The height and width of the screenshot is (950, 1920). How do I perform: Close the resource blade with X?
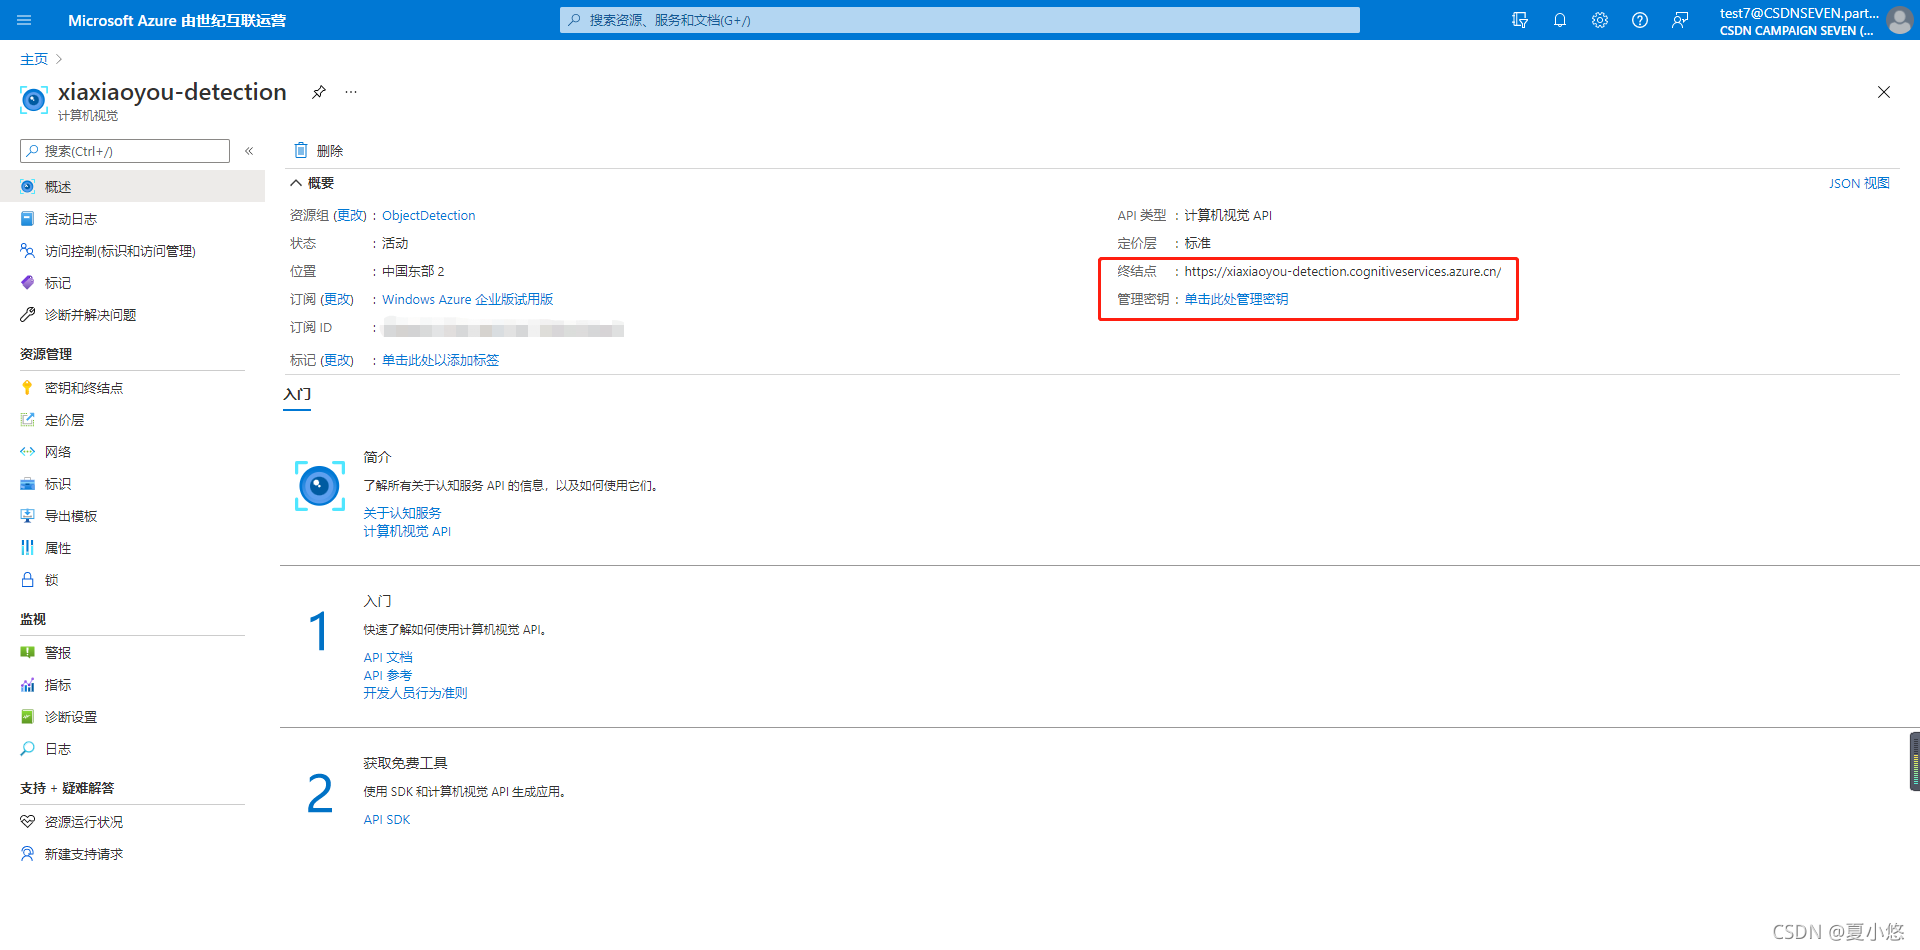click(1884, 92)
